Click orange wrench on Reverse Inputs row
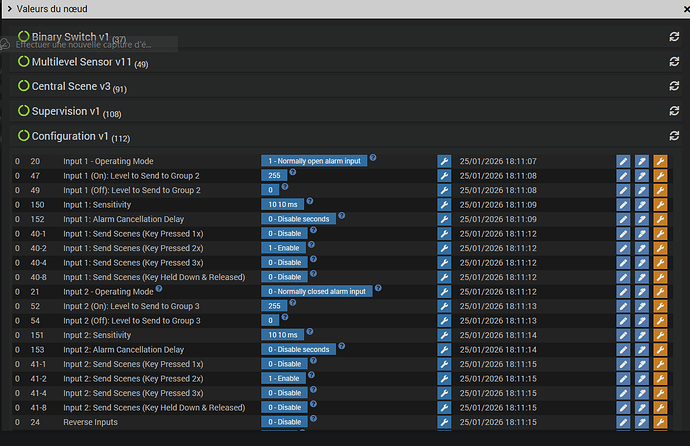 point(659,422)
